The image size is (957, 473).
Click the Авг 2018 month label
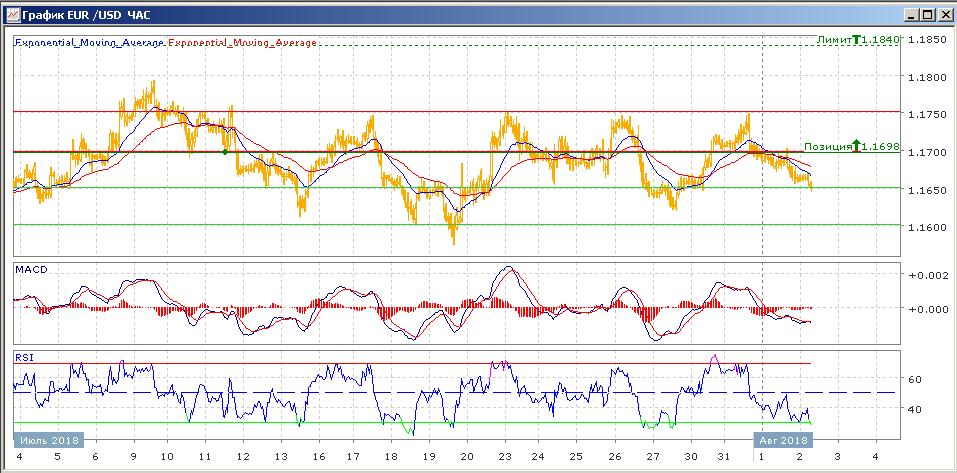click(x=784, y=439)
